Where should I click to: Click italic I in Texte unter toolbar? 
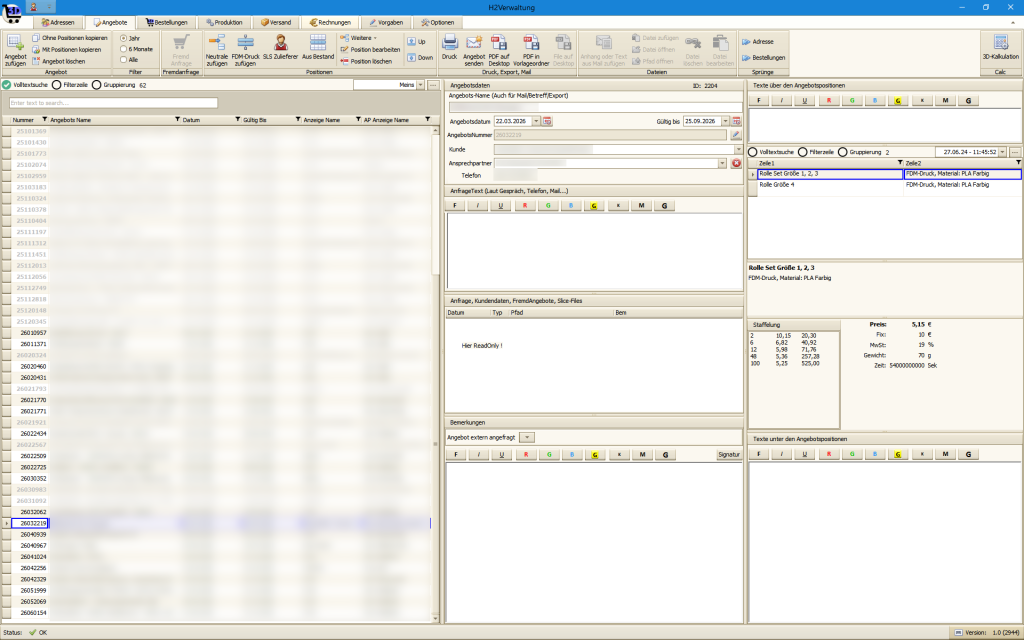pyautogui.click(x=782, y=454)
